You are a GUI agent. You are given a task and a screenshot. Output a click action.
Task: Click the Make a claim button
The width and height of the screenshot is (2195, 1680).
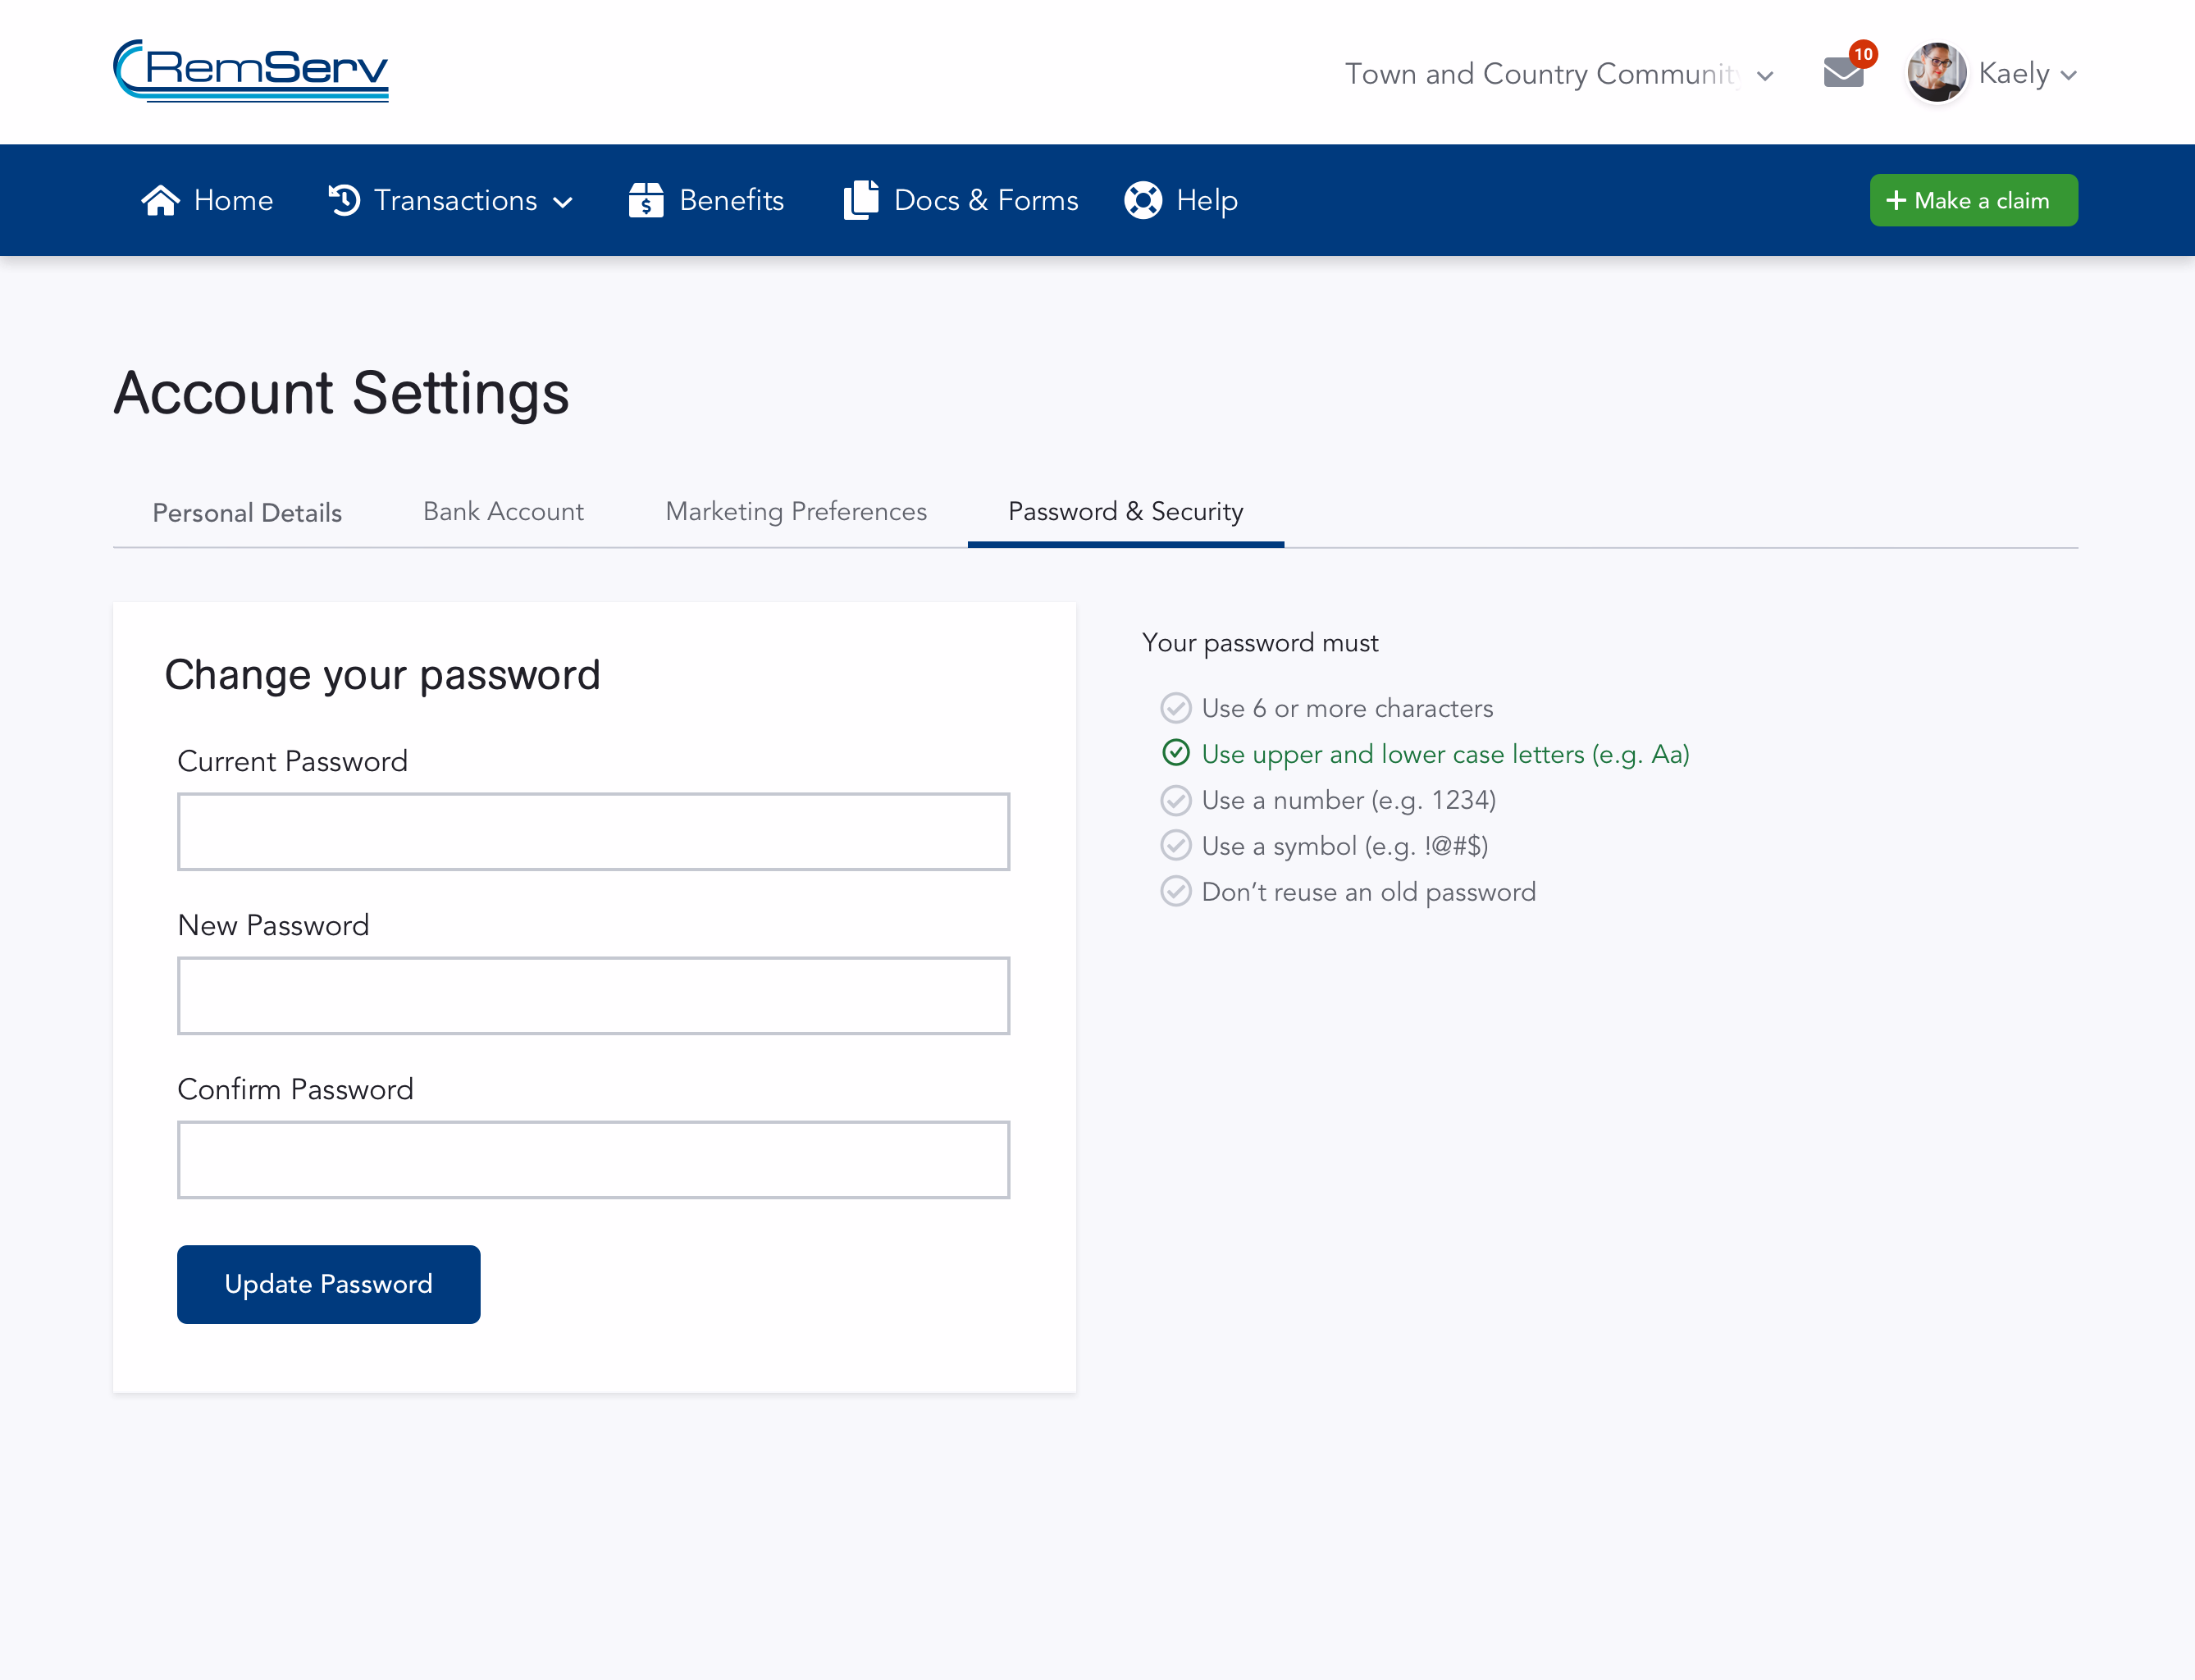pyautogui.click(x=1972, y=199)
